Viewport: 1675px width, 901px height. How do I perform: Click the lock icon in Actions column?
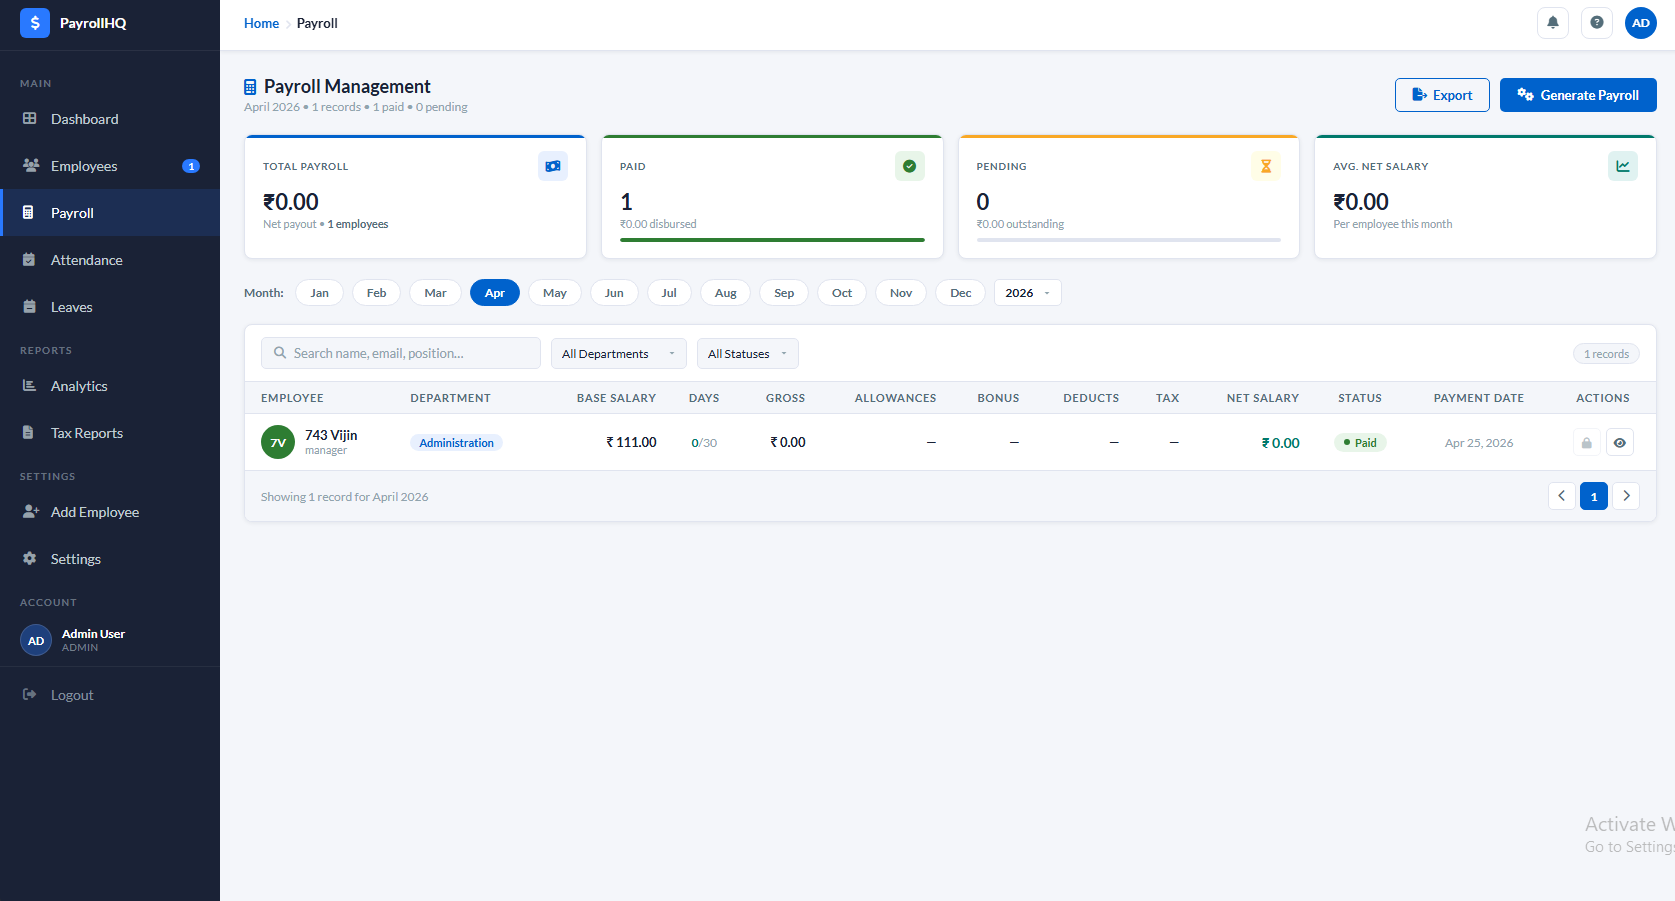point(1586,443)
